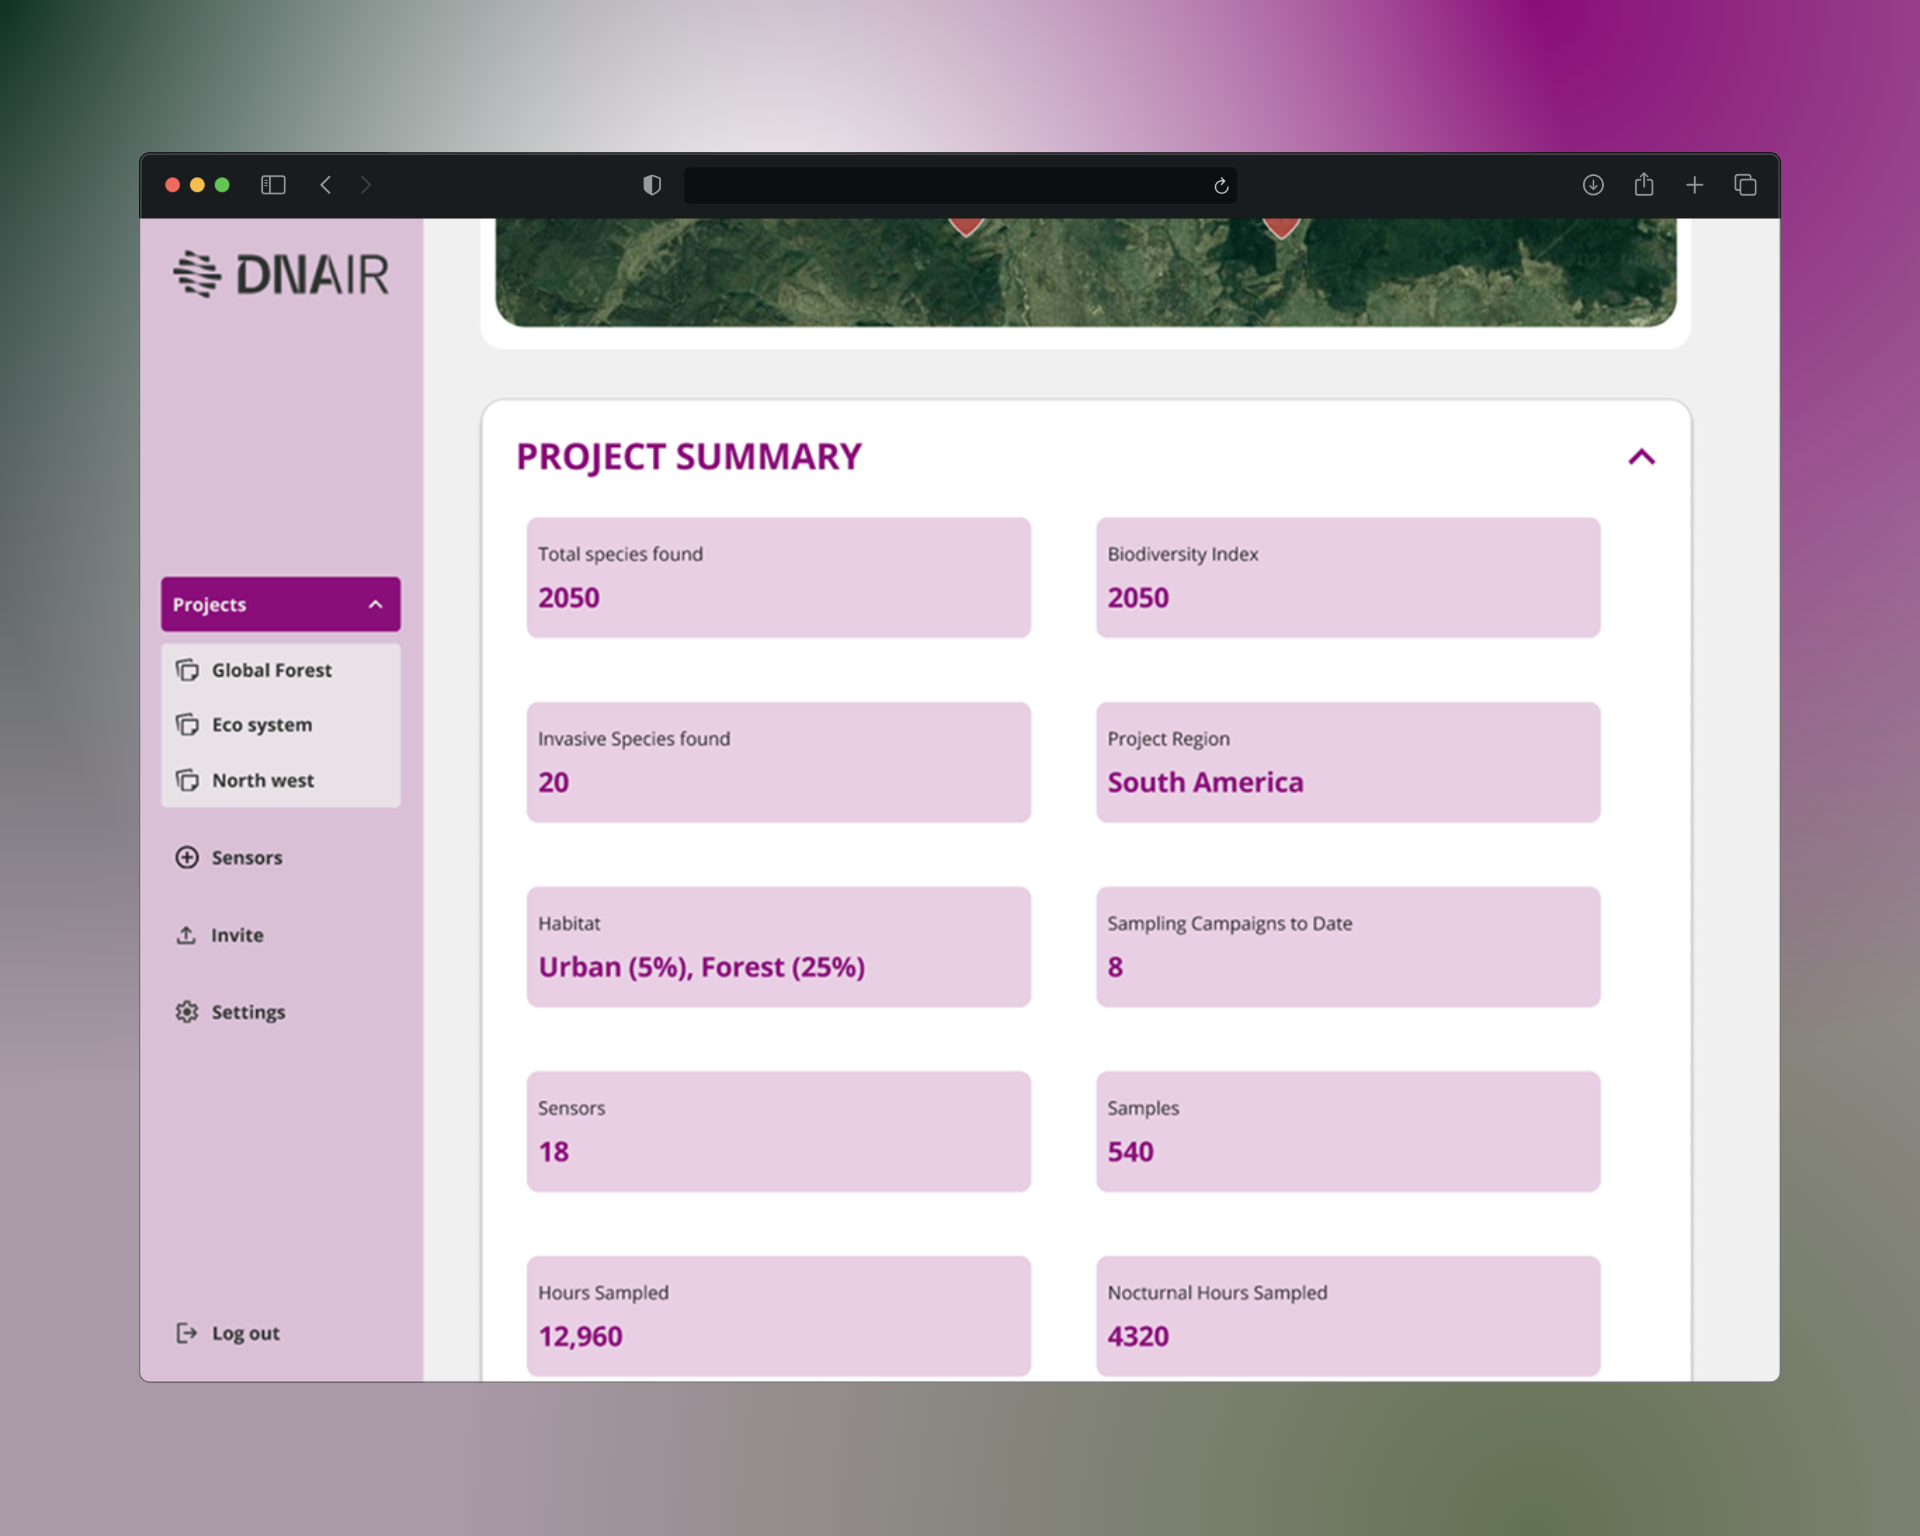Open a new tab with plus icon
This screenshot has height=1536, width=1920.
tap(1694, 185)
